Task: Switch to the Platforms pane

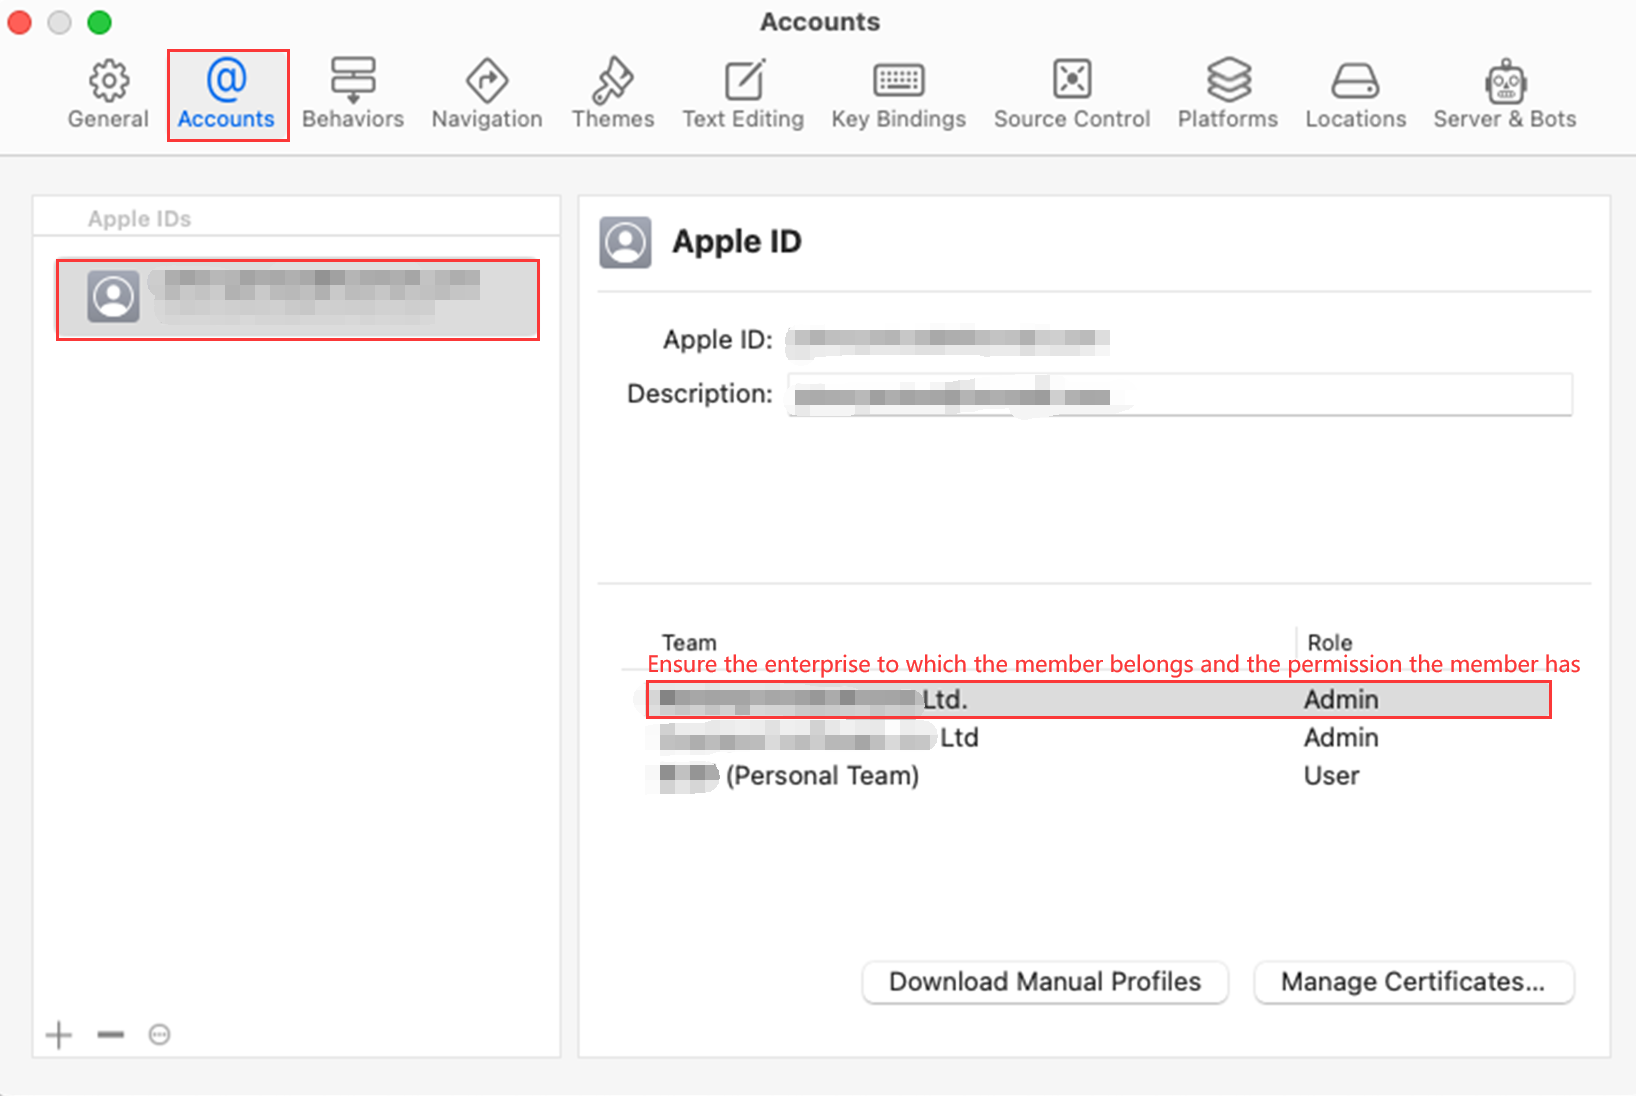Action: point(1227,92)
